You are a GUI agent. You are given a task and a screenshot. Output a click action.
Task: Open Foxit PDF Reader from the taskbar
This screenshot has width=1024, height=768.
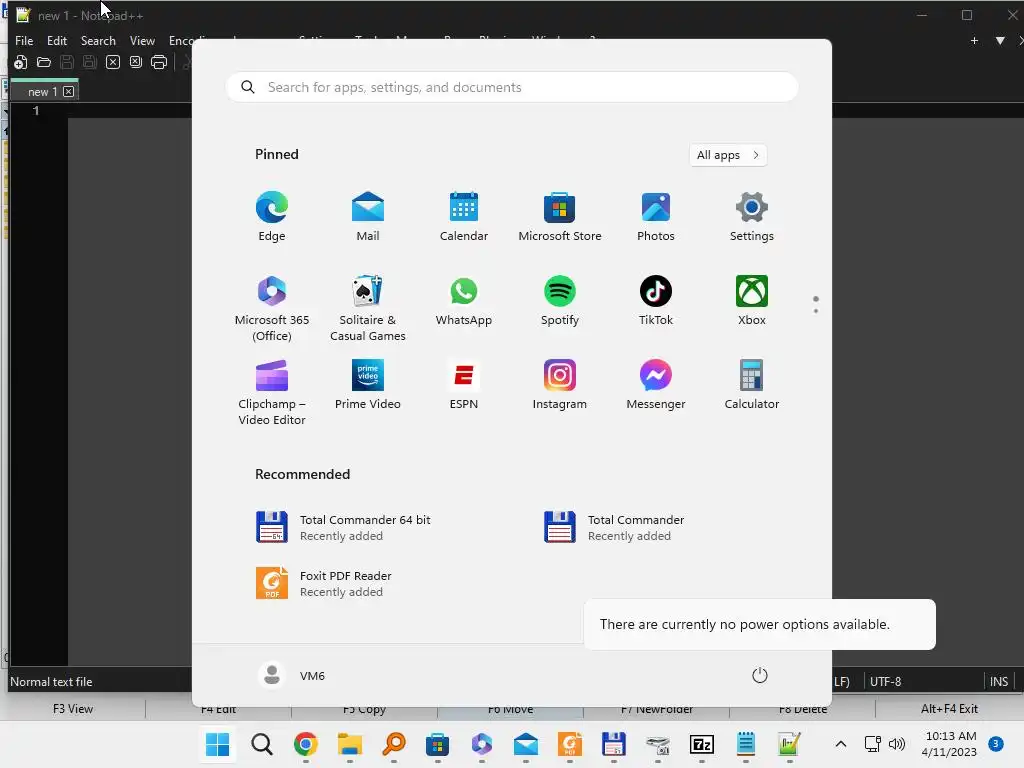tap(569, 744)
